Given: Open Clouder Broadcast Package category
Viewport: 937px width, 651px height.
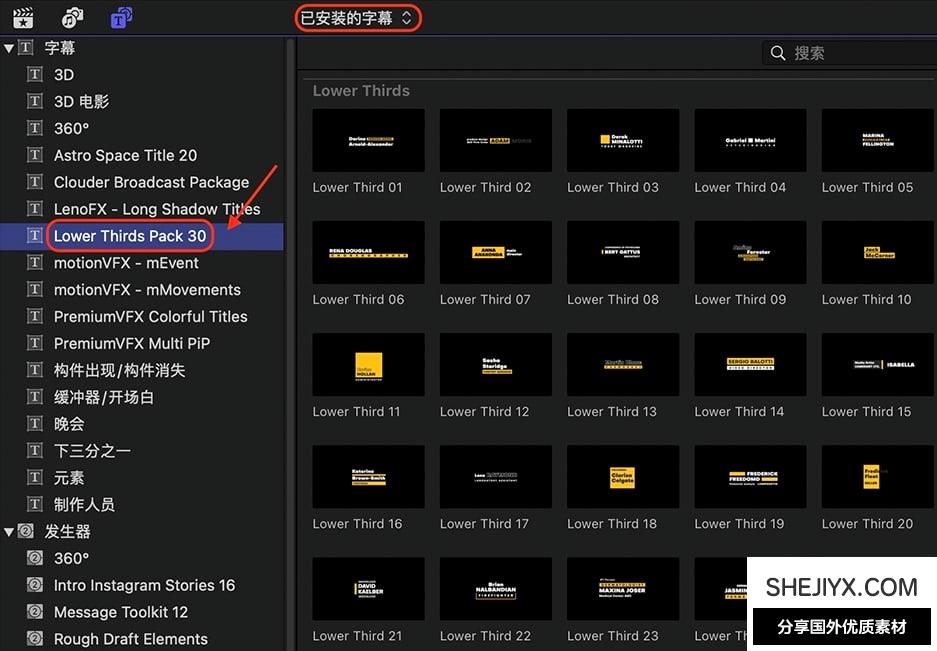Looking at the screenshot, I should click(151, 183).
